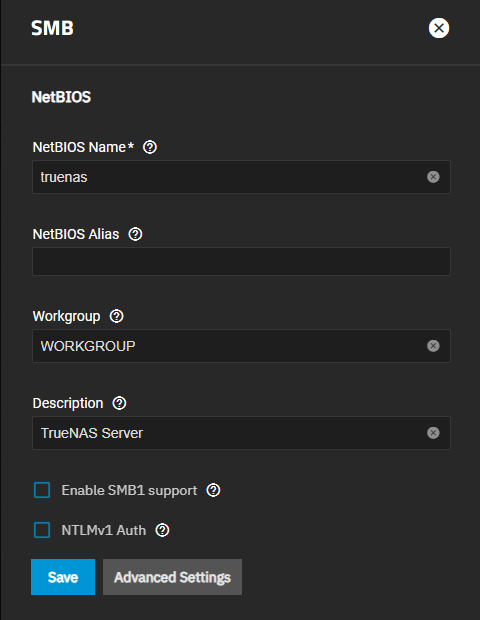View Description field help tooltip
The width and height of the screenshot is (480, 620).
(x=119, y=403)
